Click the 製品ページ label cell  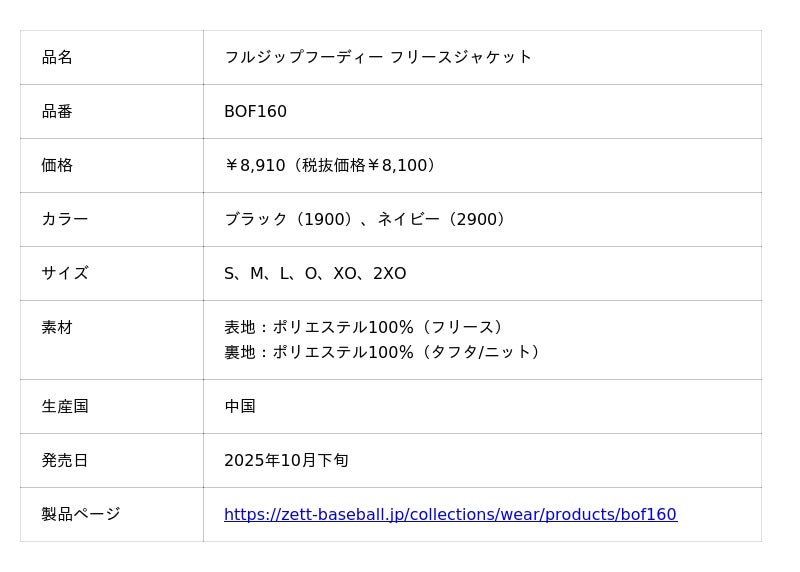pyautogui.click(x=80, y=514)
